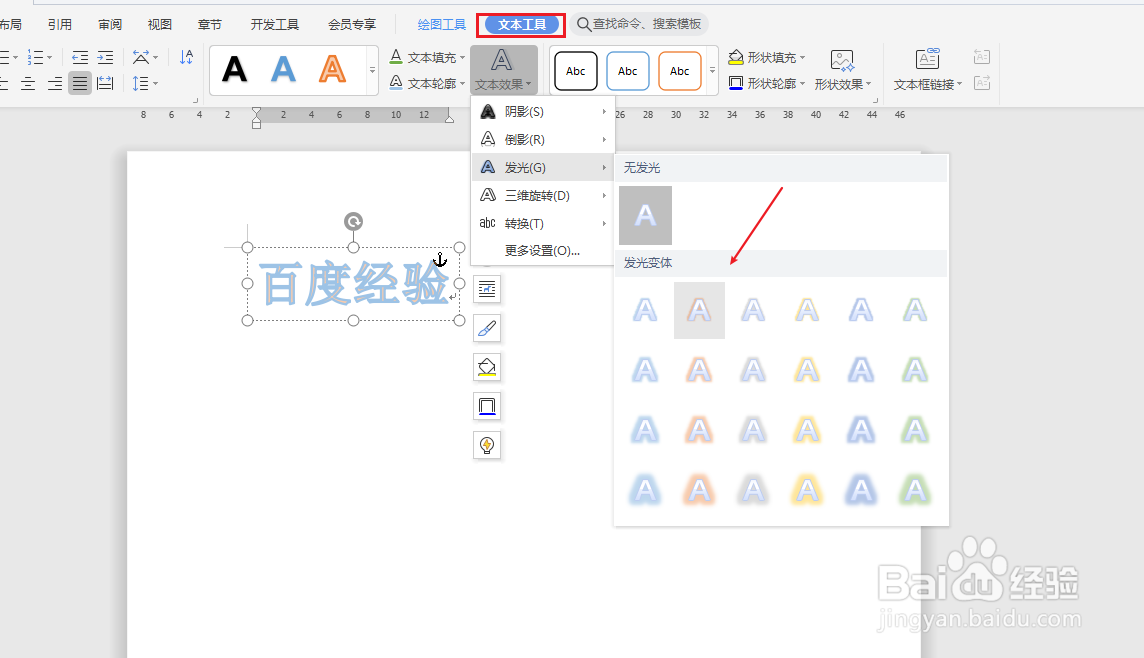The height and width of the screenshot is (658, 1144).
Task: Select the orange outlined A text style
Action: (x=332, y=70)
